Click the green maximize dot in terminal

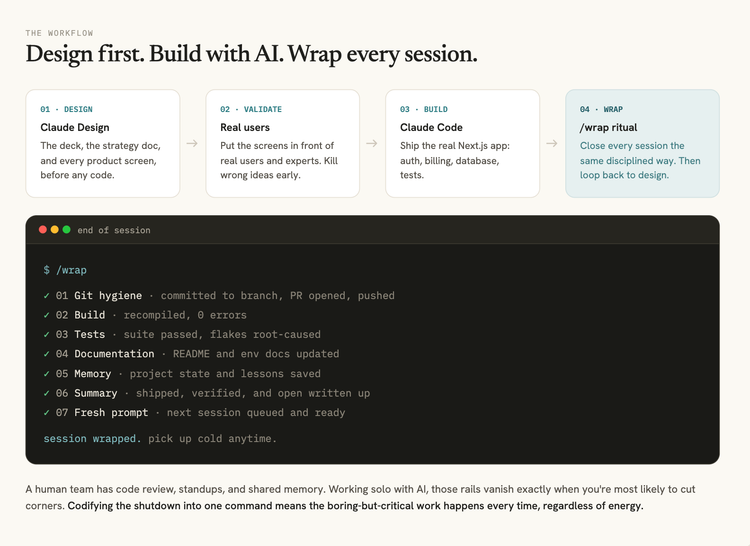[x=66, y=229]
